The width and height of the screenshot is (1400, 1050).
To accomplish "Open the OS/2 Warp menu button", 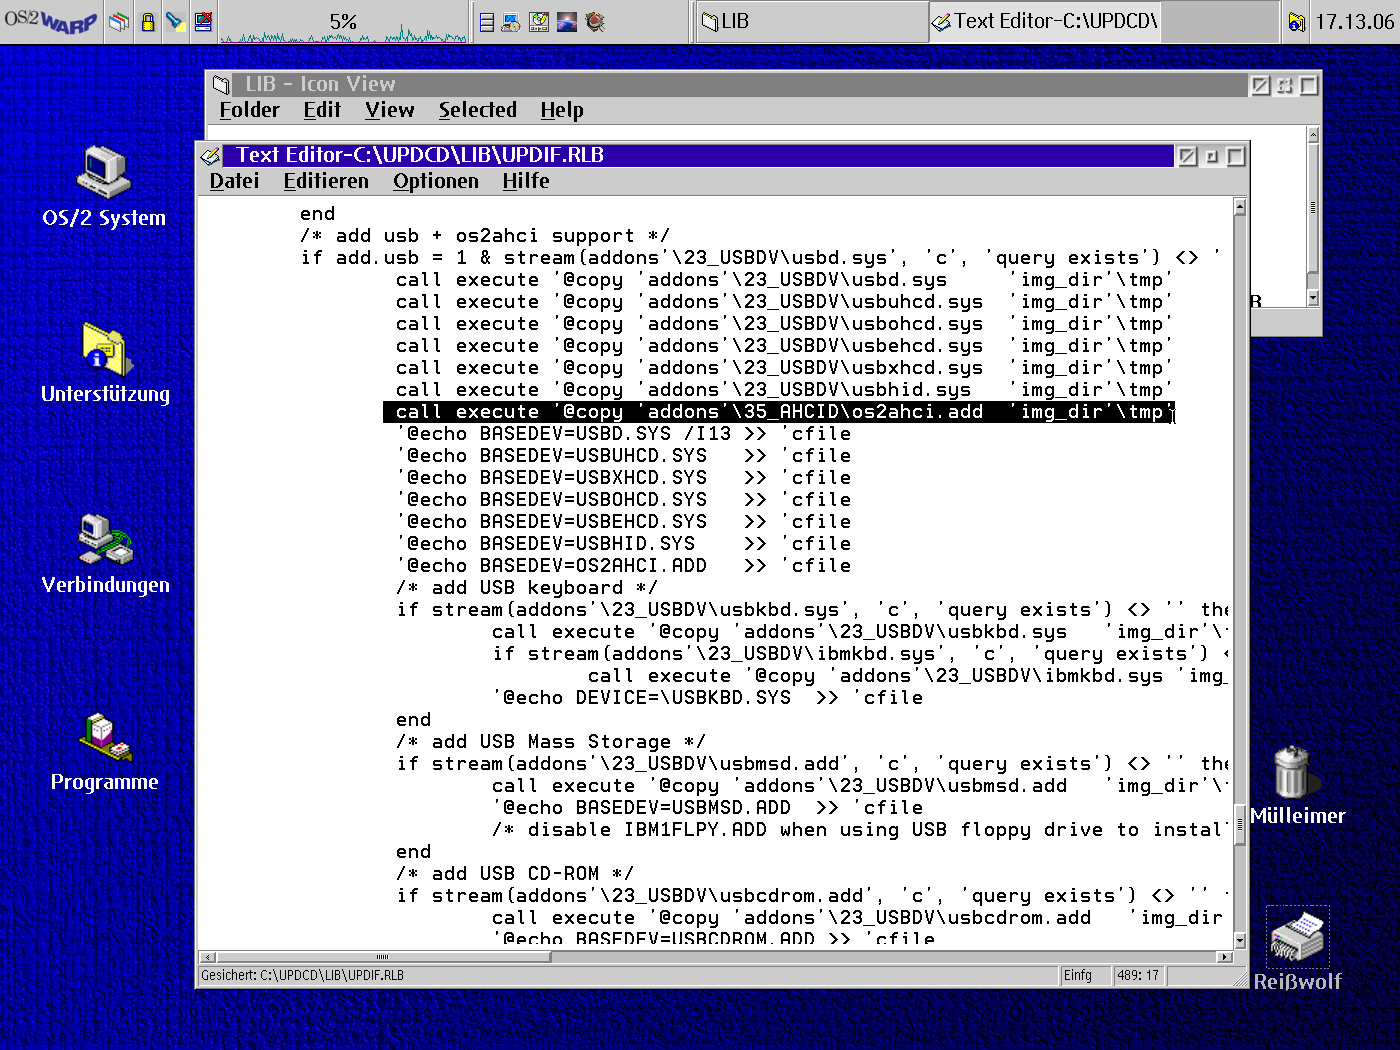I will (51, 21).
